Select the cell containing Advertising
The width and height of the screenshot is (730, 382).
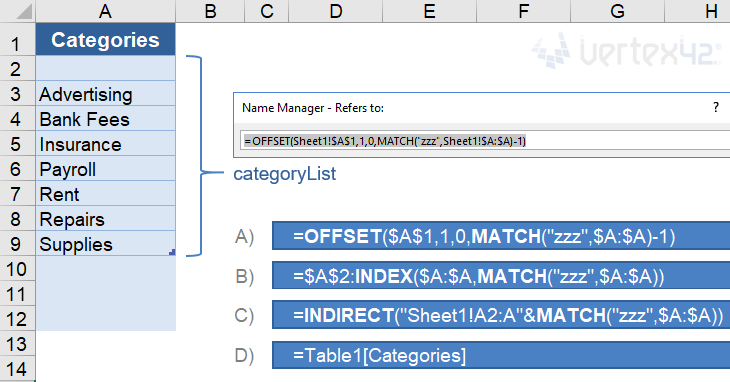tap(105, 94)
